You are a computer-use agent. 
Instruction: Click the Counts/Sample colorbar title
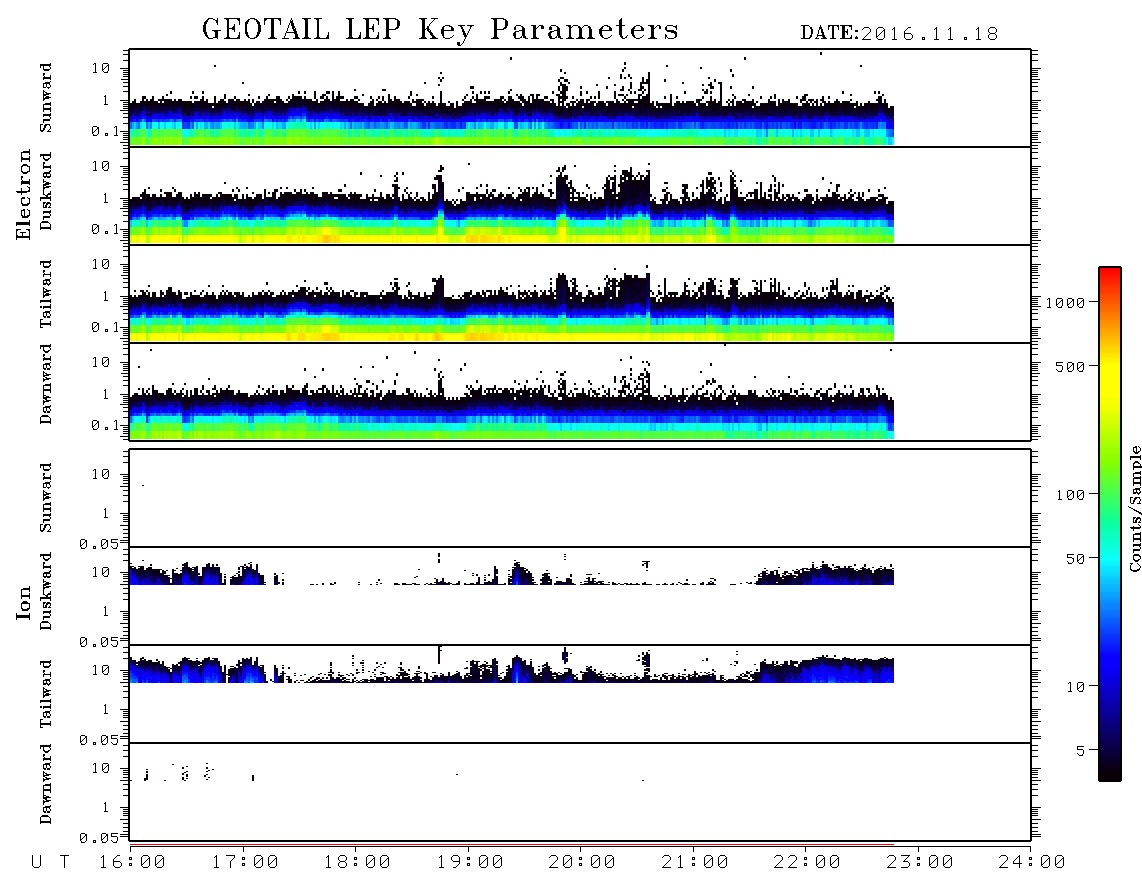click(1134, 508)
